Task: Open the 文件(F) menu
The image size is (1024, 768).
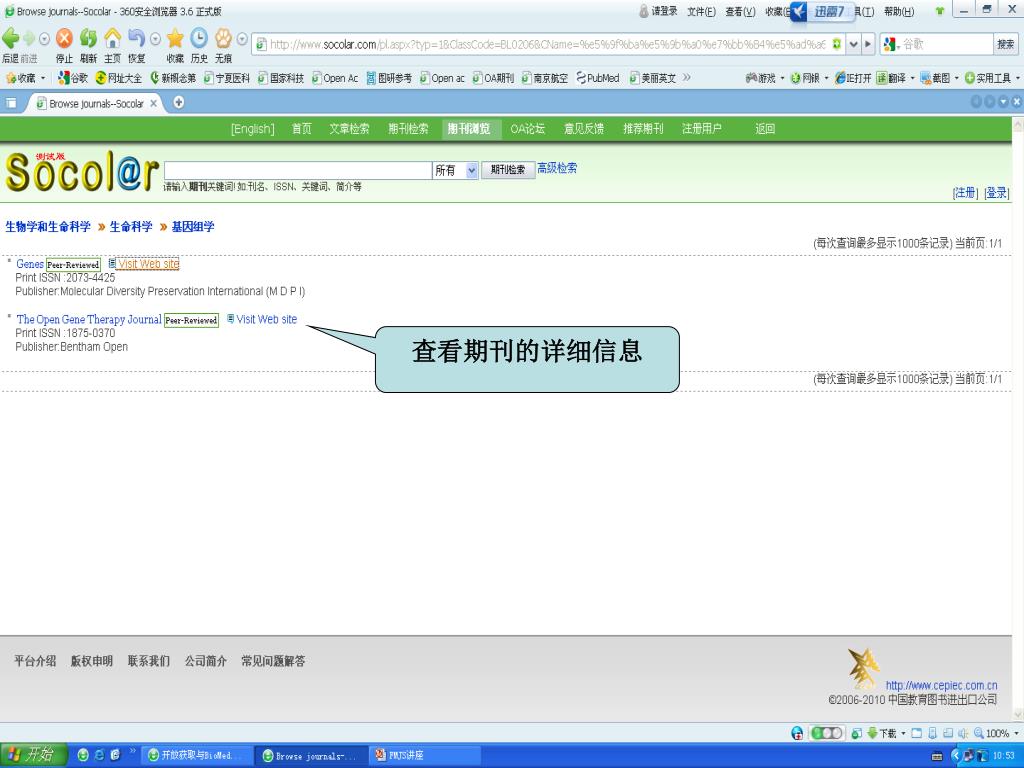Action: click(701, 11)
